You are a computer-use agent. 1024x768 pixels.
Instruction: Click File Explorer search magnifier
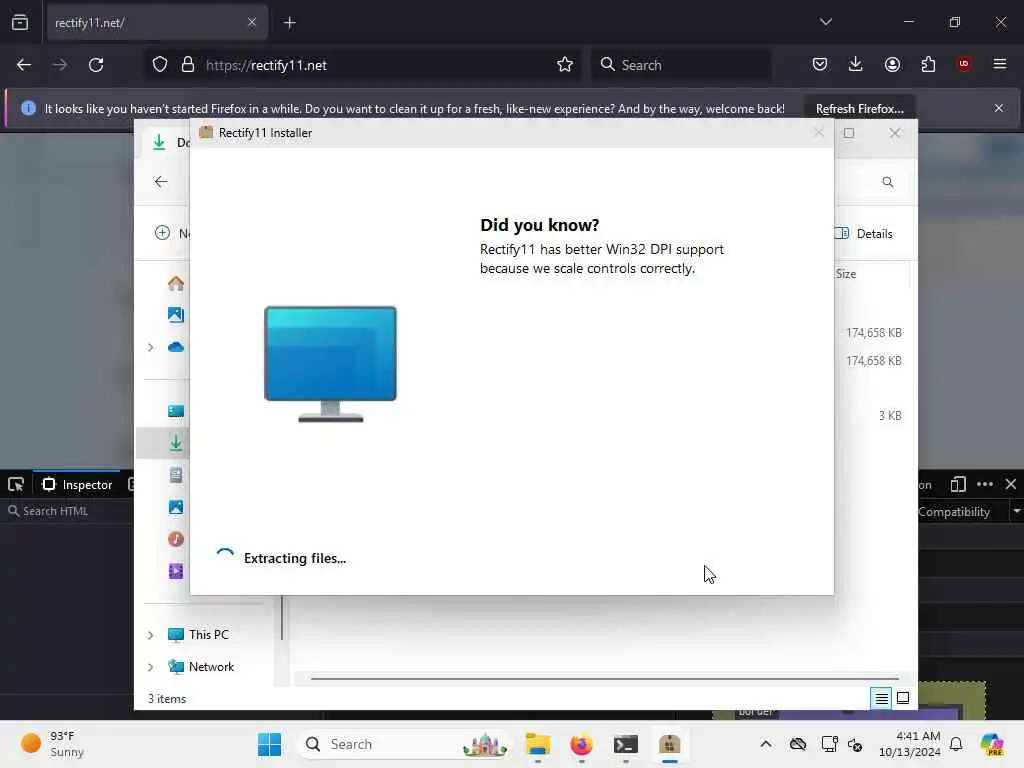click(x=888, y=182)
